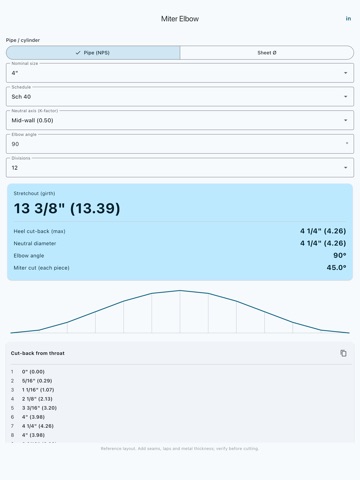Click row 3 value 1 1/16" (1.07)

tap(38, 390)
